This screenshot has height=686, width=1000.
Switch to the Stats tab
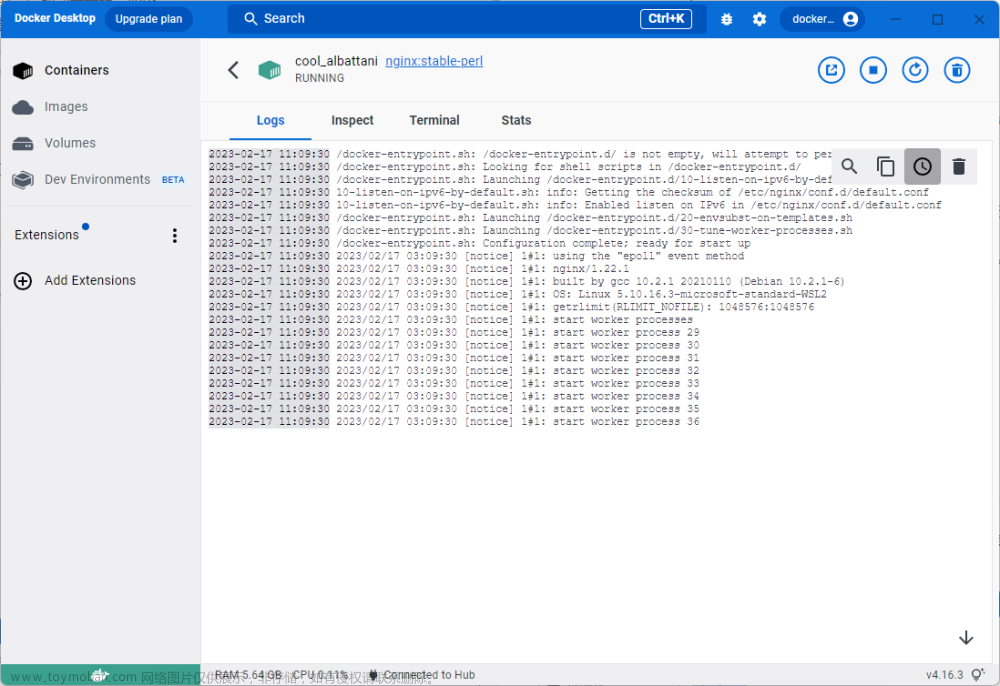pyautogui.click(x=516, y=120)
